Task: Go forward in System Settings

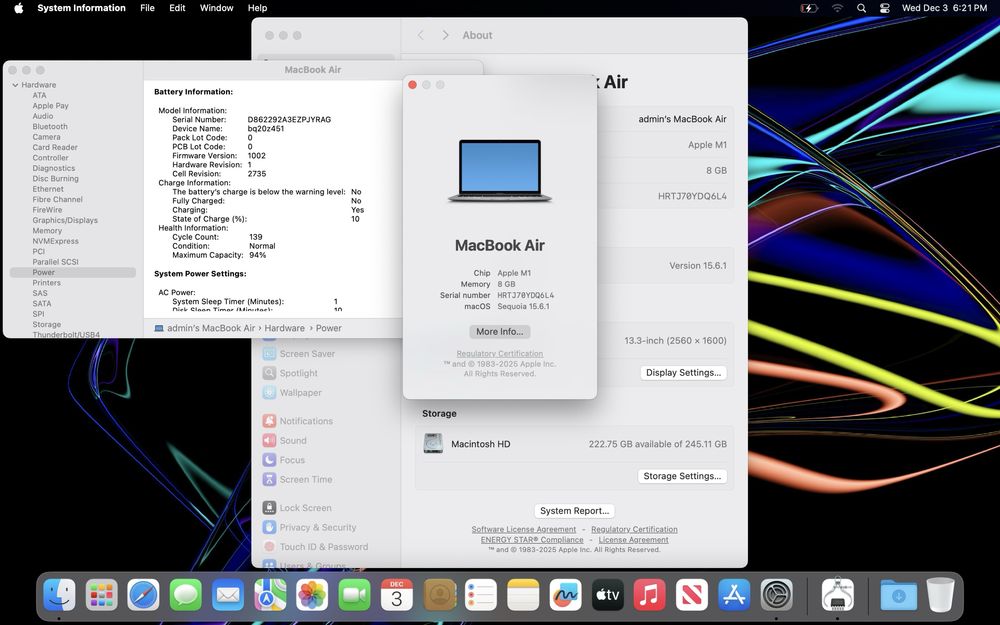Action: point(445,35)
